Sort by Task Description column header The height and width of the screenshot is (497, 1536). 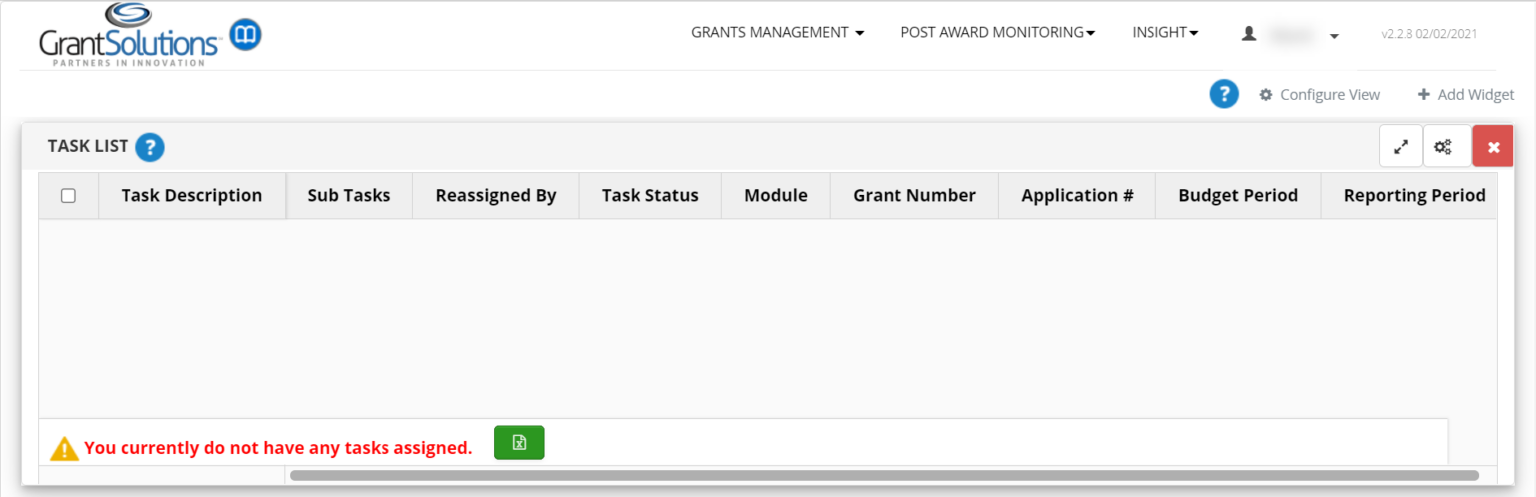tap(191, 195)
